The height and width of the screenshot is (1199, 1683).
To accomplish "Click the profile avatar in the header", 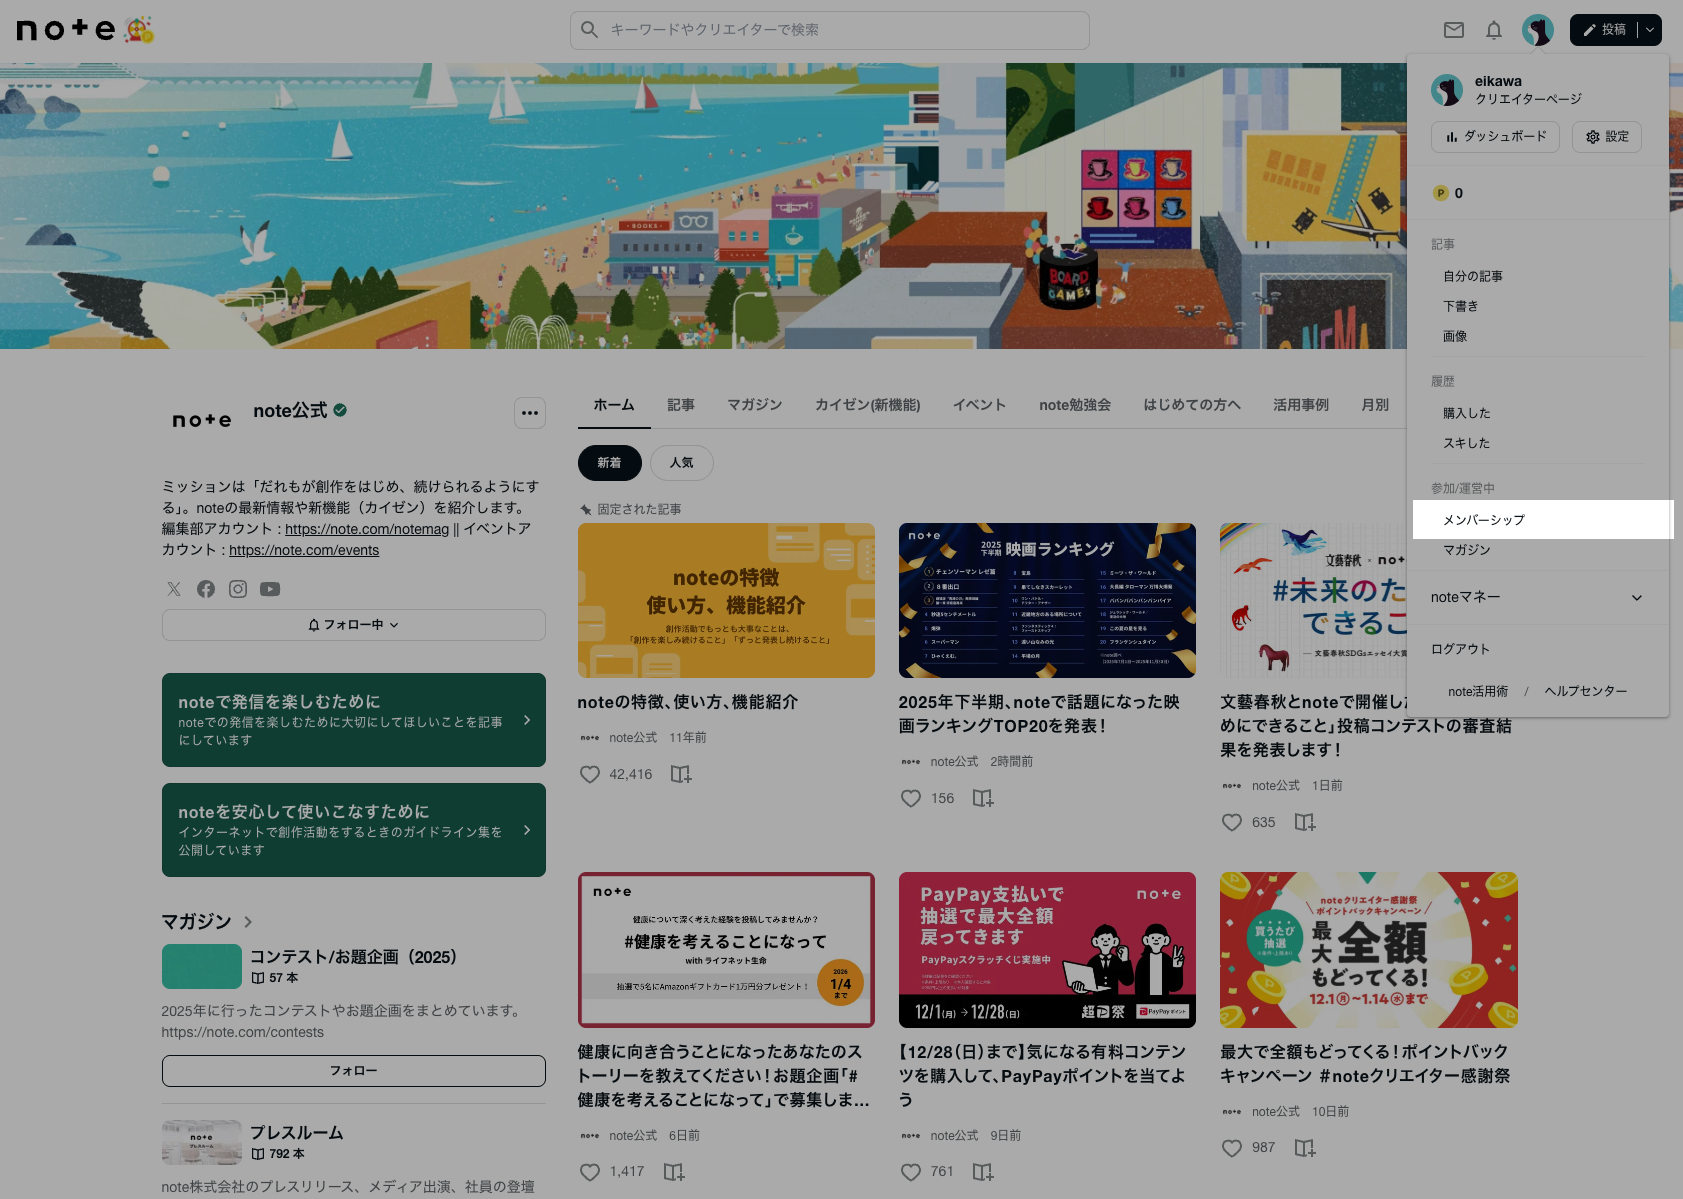I will [1538, 30].
